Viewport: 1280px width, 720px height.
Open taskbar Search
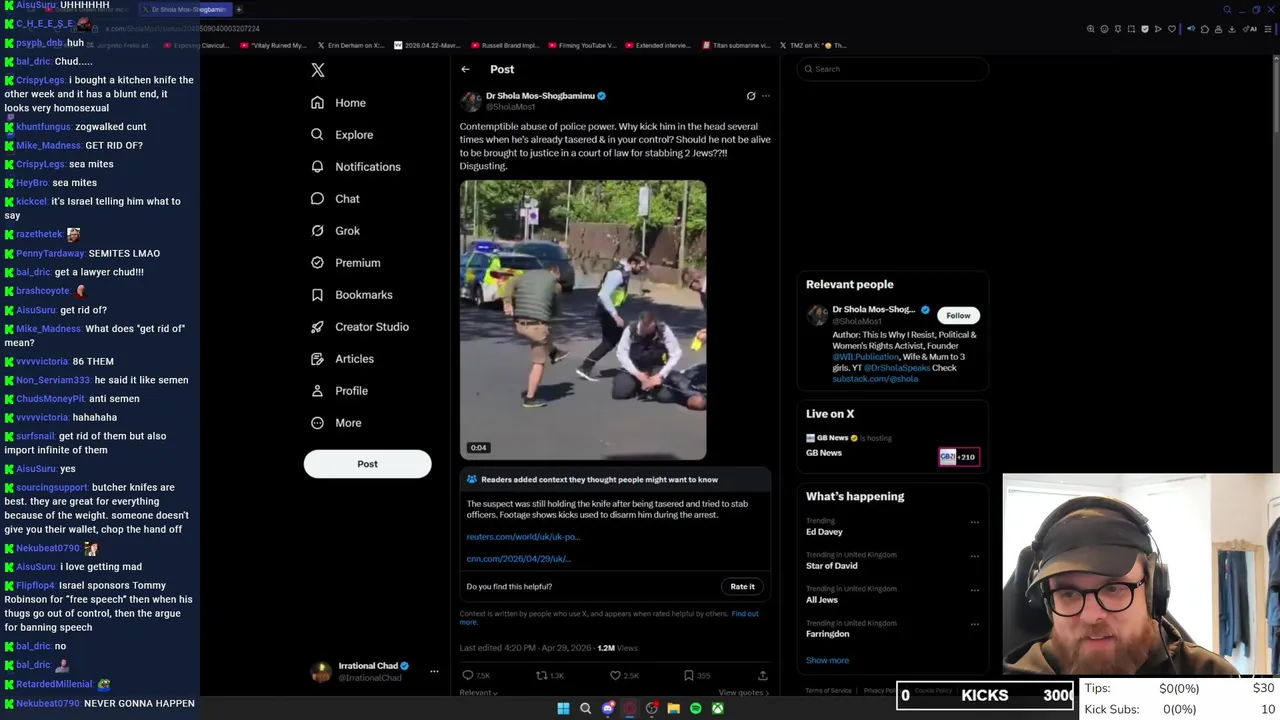(x=585, y=708)
